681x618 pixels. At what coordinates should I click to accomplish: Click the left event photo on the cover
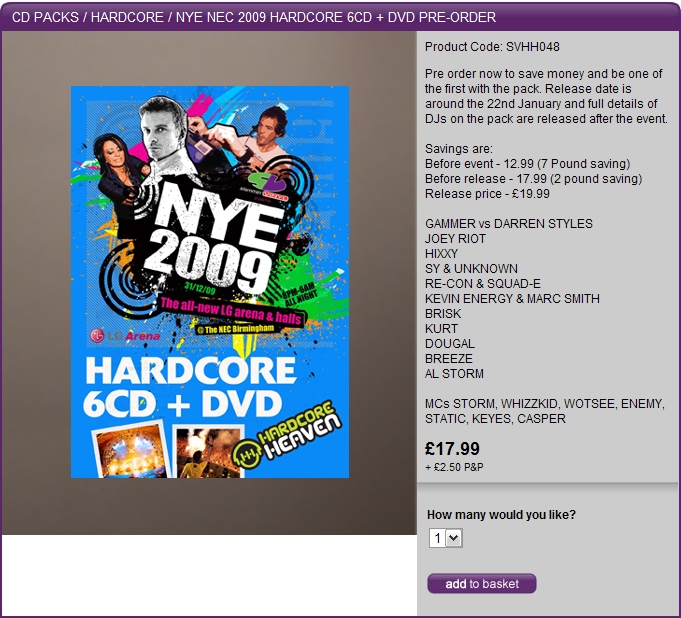130,452
